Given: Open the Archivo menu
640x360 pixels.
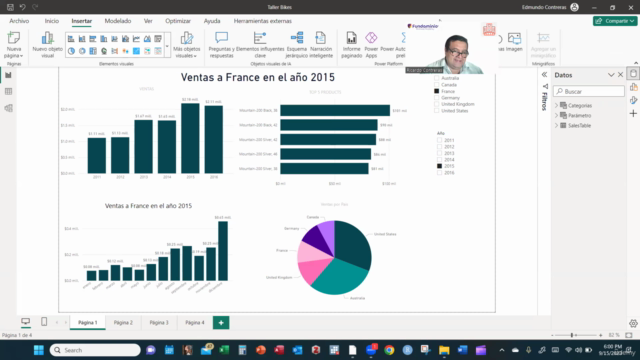Looking at the screenshot, I should point(19,21).
